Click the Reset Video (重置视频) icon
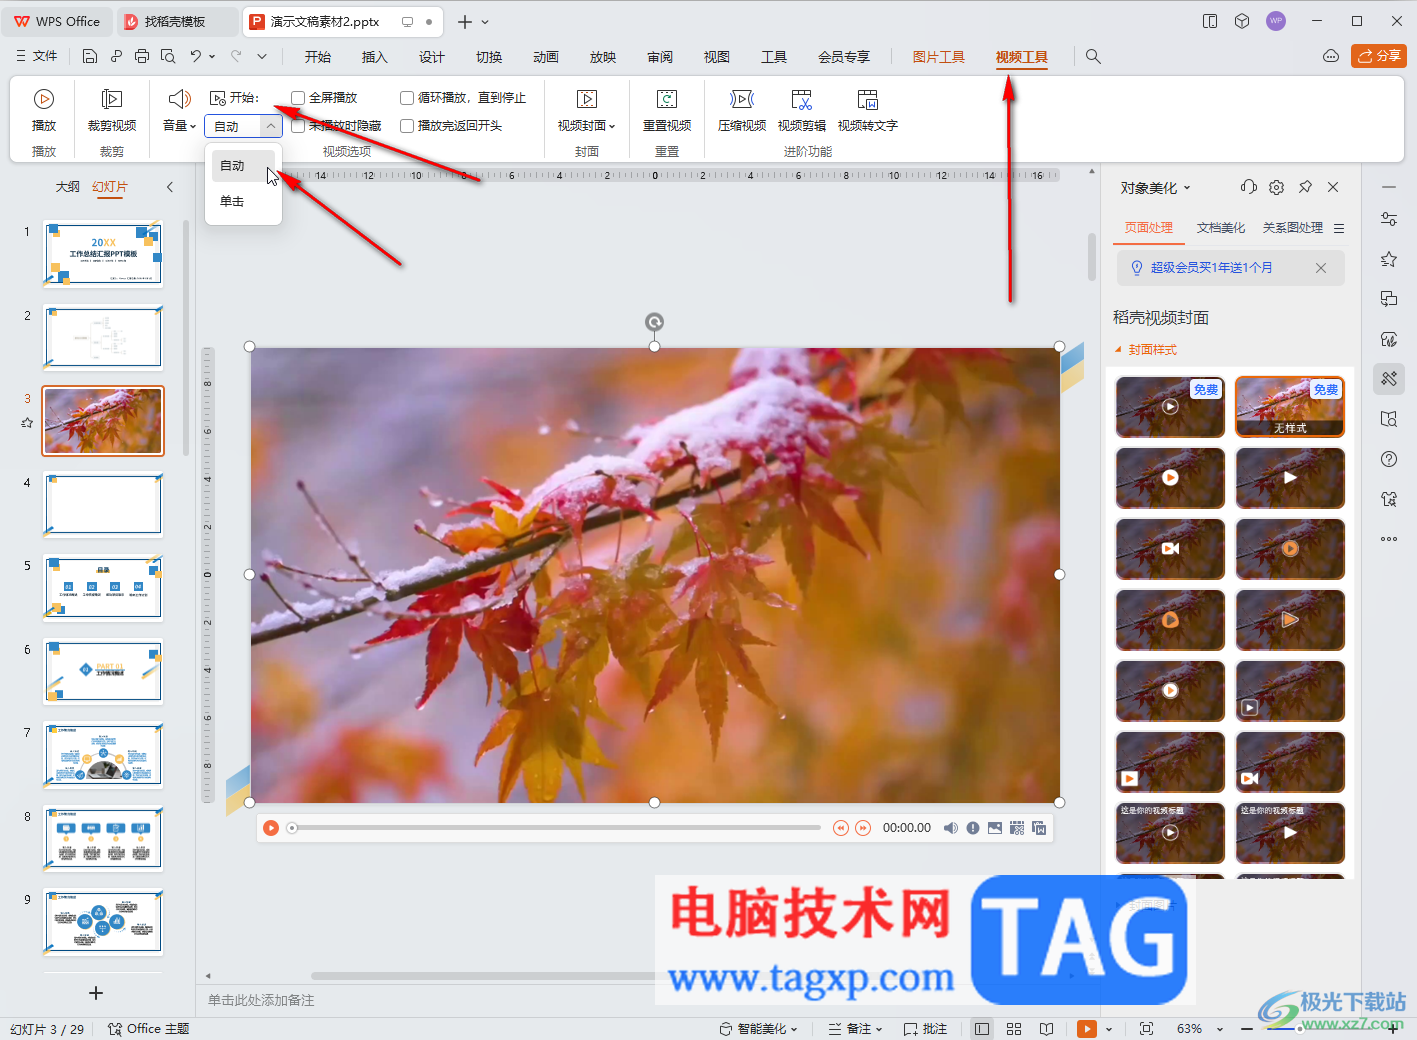 [x=667, y=99]
